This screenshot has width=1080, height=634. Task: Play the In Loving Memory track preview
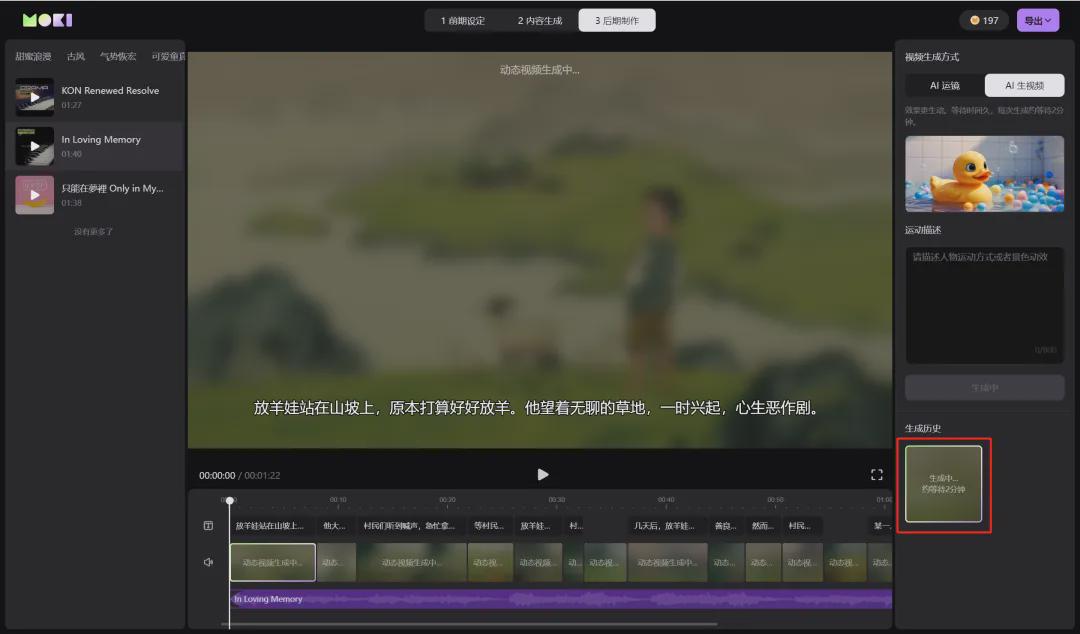click(35, 146)
